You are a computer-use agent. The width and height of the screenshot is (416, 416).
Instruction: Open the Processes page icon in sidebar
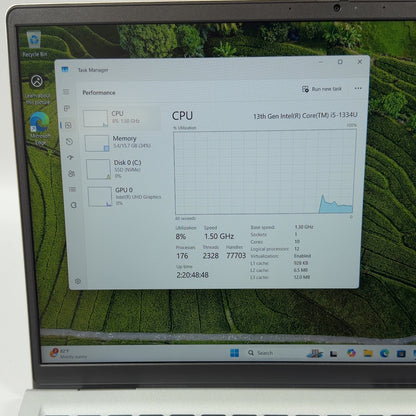[67, 108]
